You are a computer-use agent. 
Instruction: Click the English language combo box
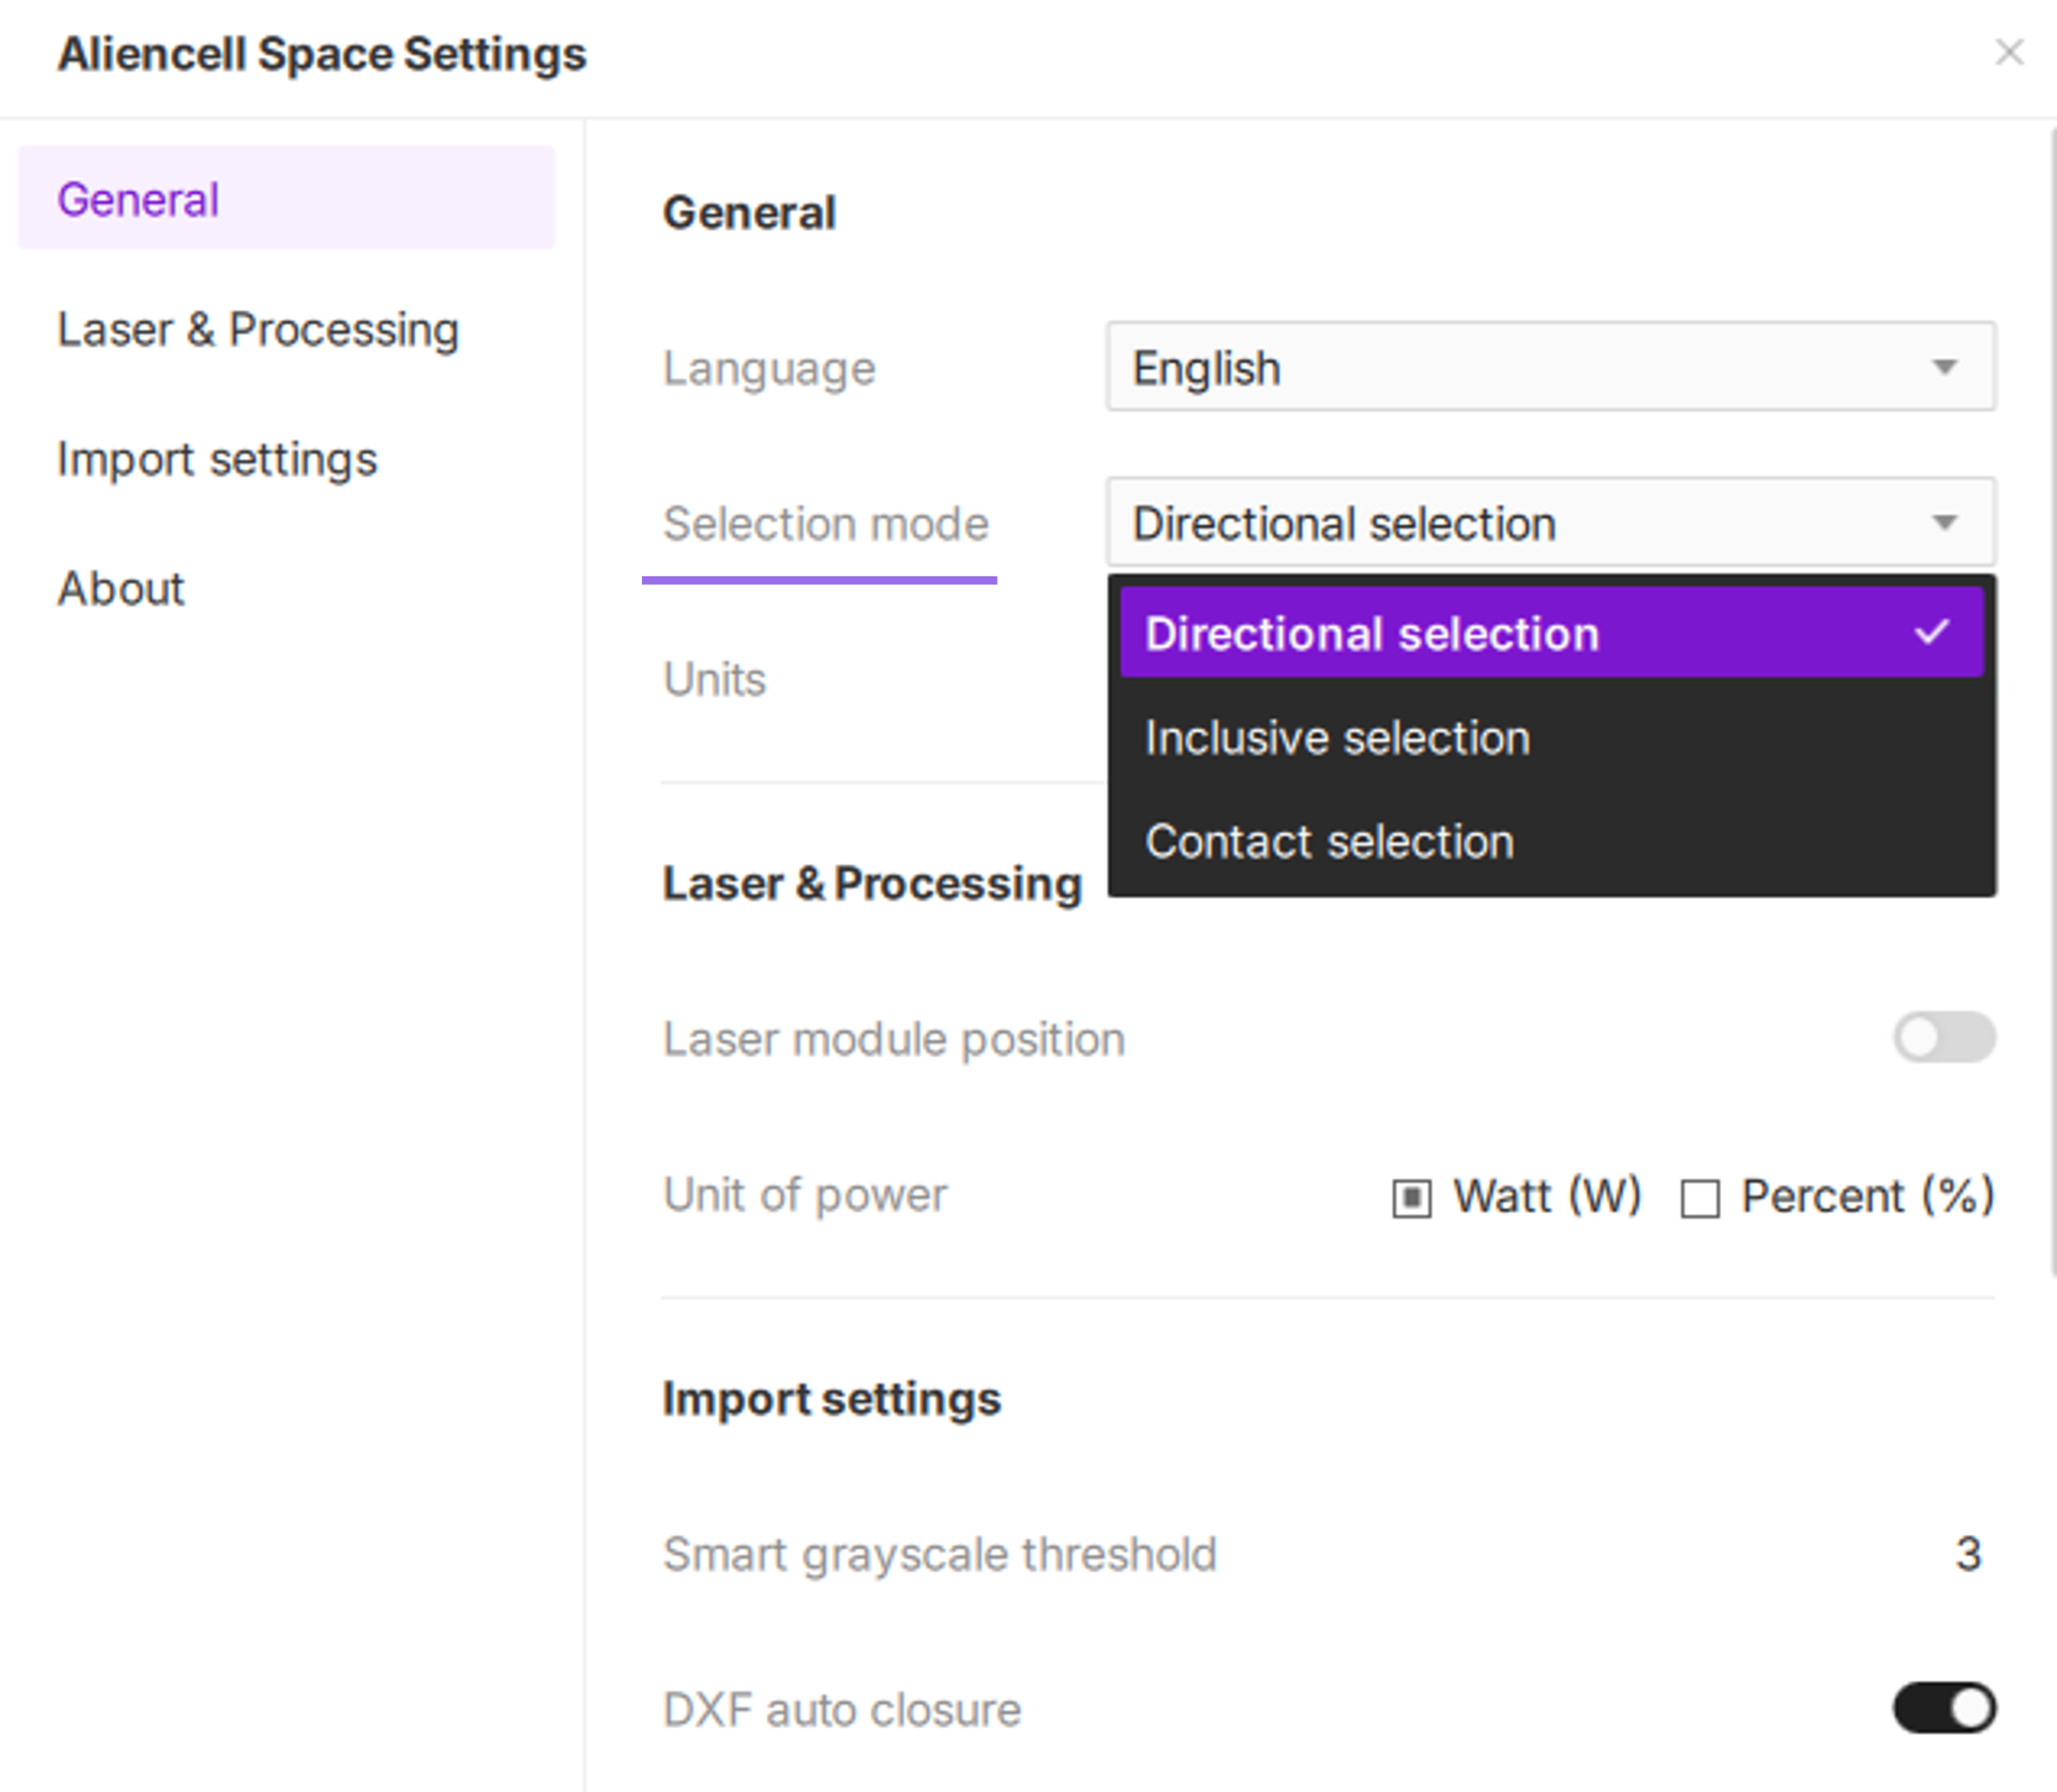pos(1500,367)
